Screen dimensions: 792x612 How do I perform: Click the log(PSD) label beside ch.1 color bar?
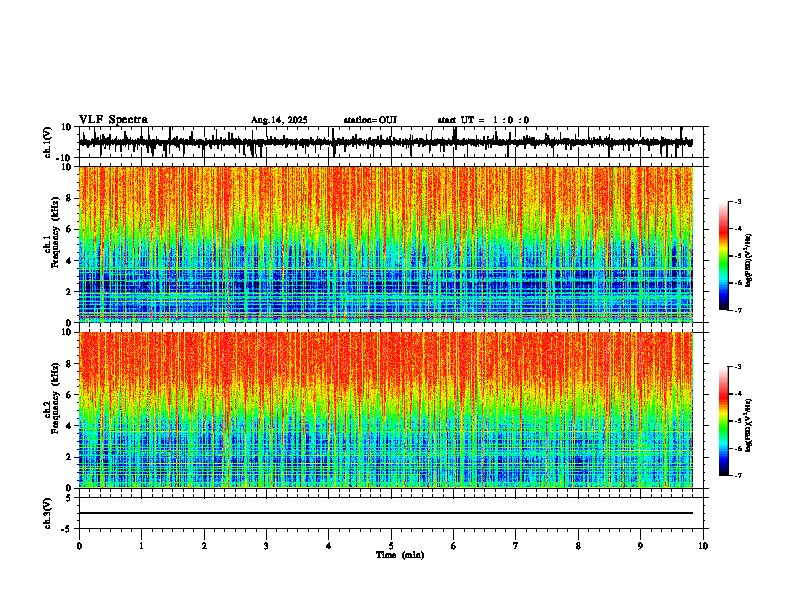(749, 260)
